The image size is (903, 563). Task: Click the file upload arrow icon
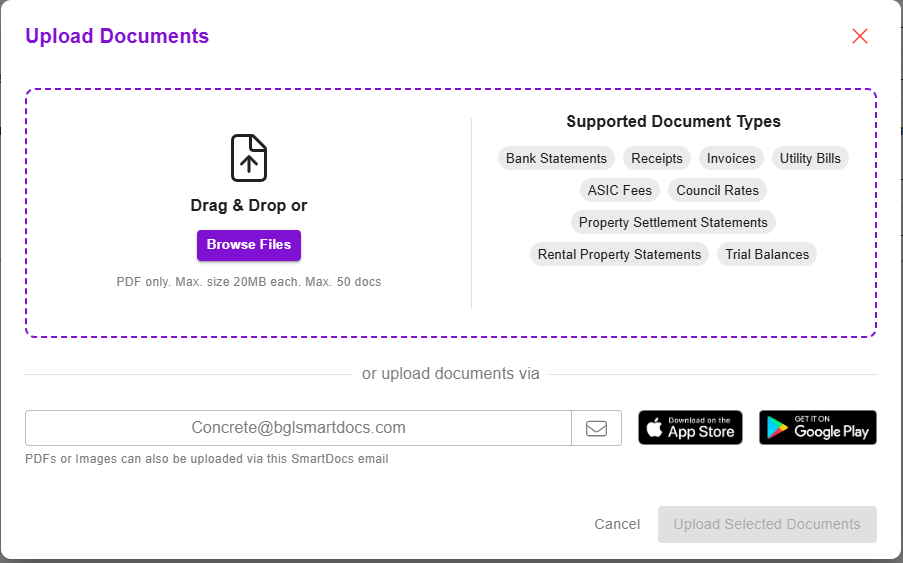point(249,158)
